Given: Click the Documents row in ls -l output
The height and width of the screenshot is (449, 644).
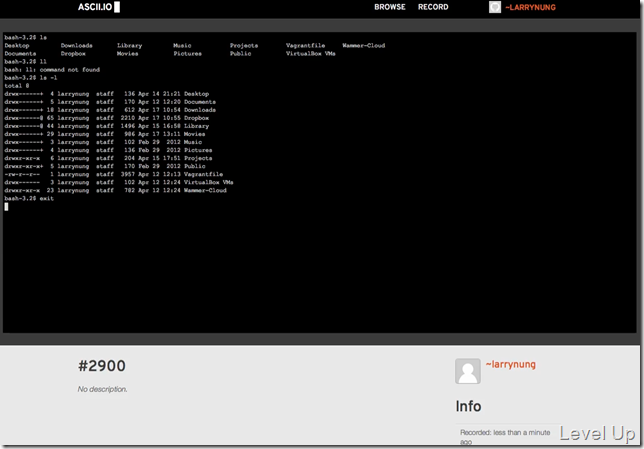Looking at the screenshot, I should pyautogui.click(x=110, y=102).
